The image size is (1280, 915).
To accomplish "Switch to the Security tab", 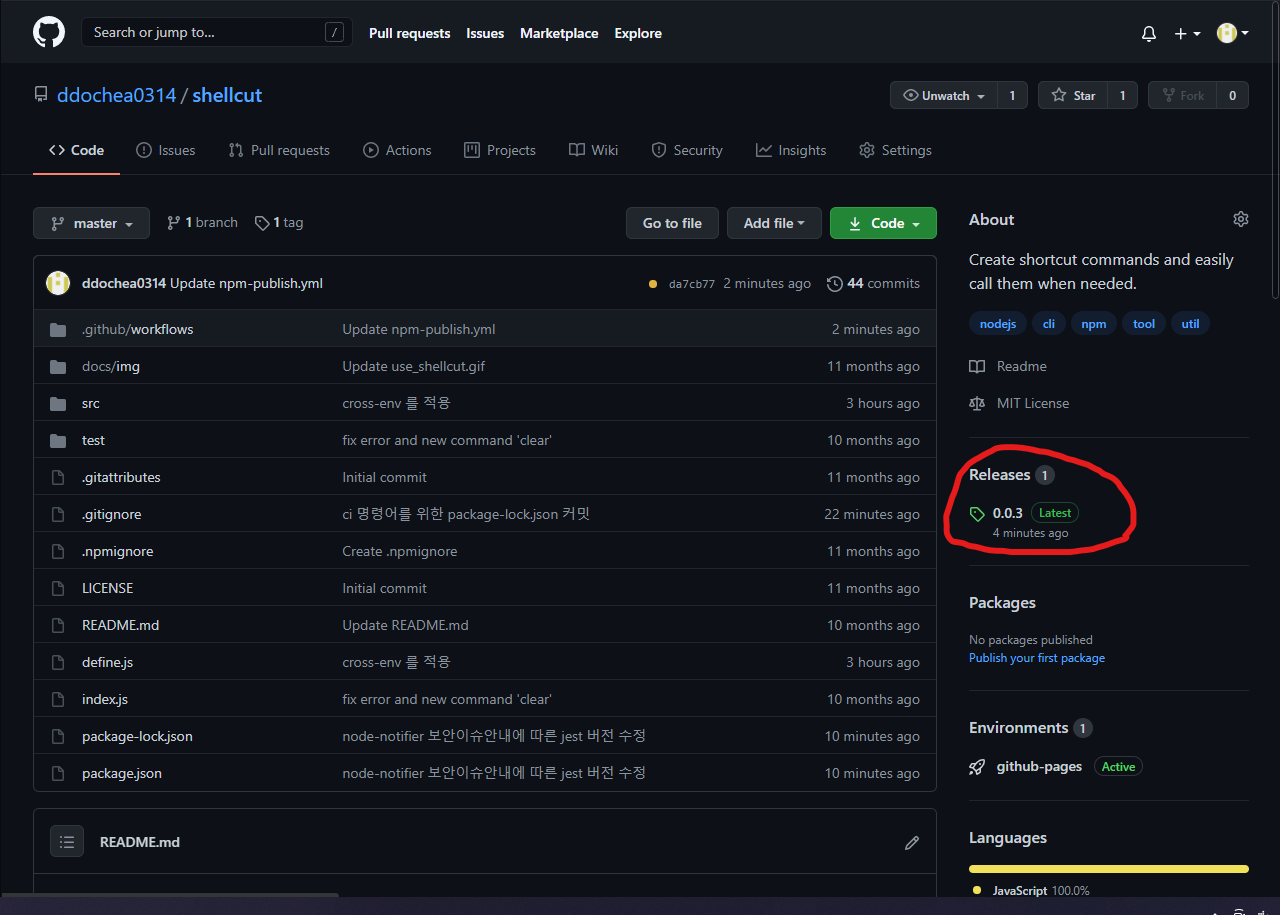I will click(687, 150).
